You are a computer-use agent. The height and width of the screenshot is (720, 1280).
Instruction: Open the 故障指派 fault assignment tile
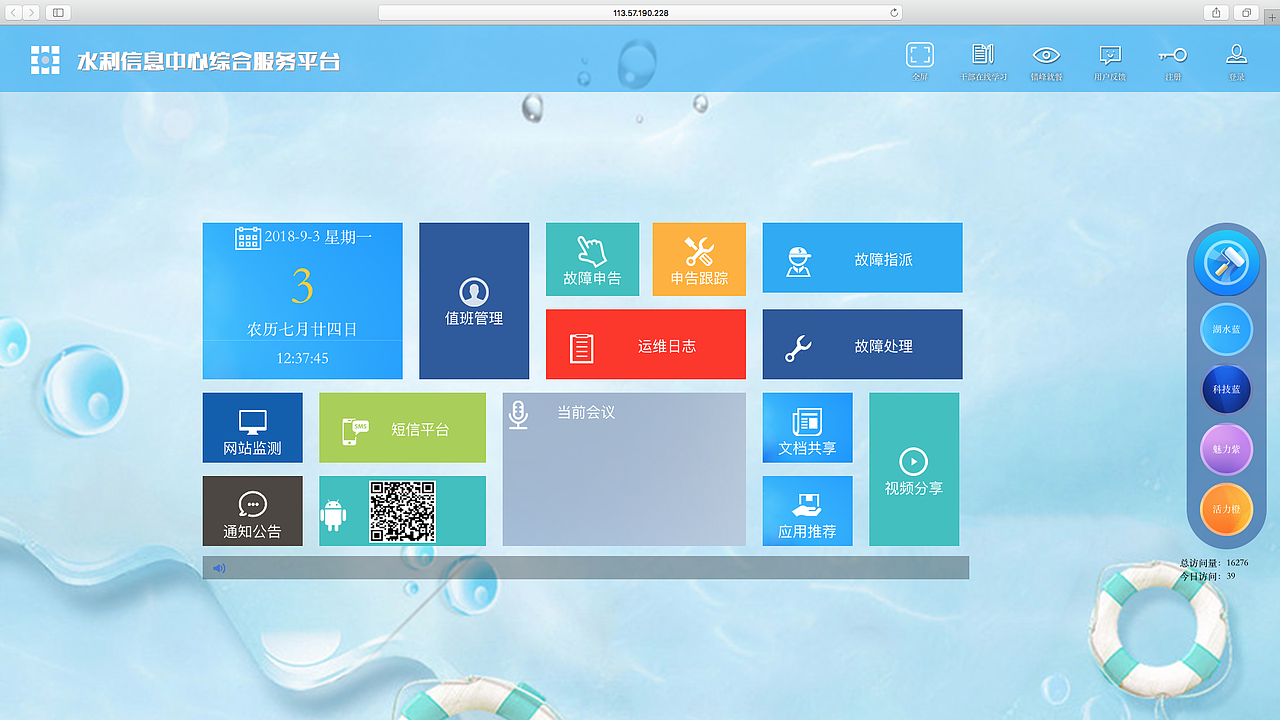click(862, 258)
